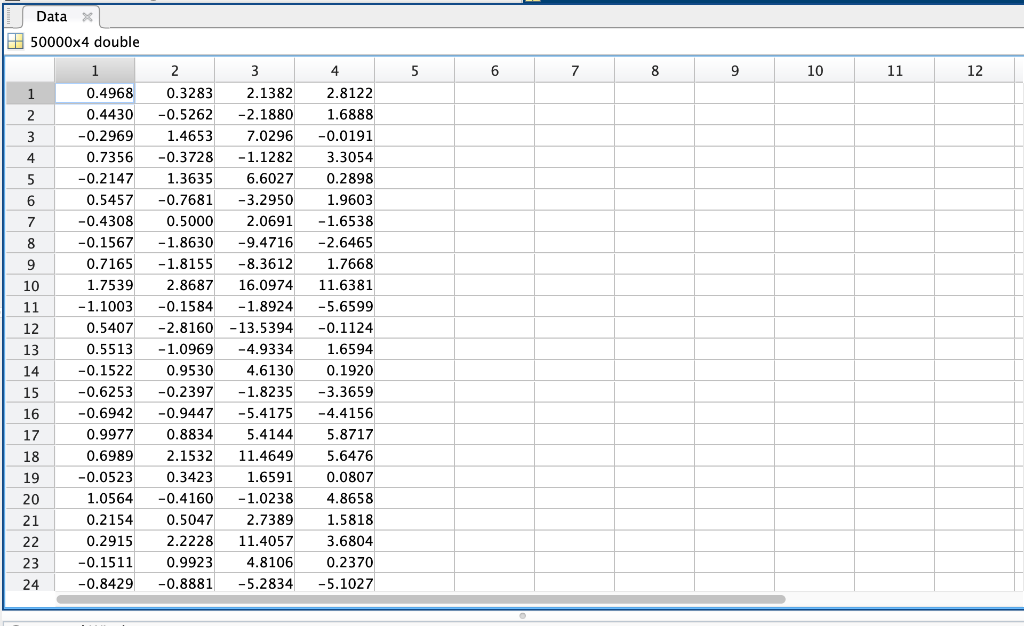Viewport: 1024px width, 626px height.
Task: Switch to the Data variable tab
Action: click(x=52, y=17)
